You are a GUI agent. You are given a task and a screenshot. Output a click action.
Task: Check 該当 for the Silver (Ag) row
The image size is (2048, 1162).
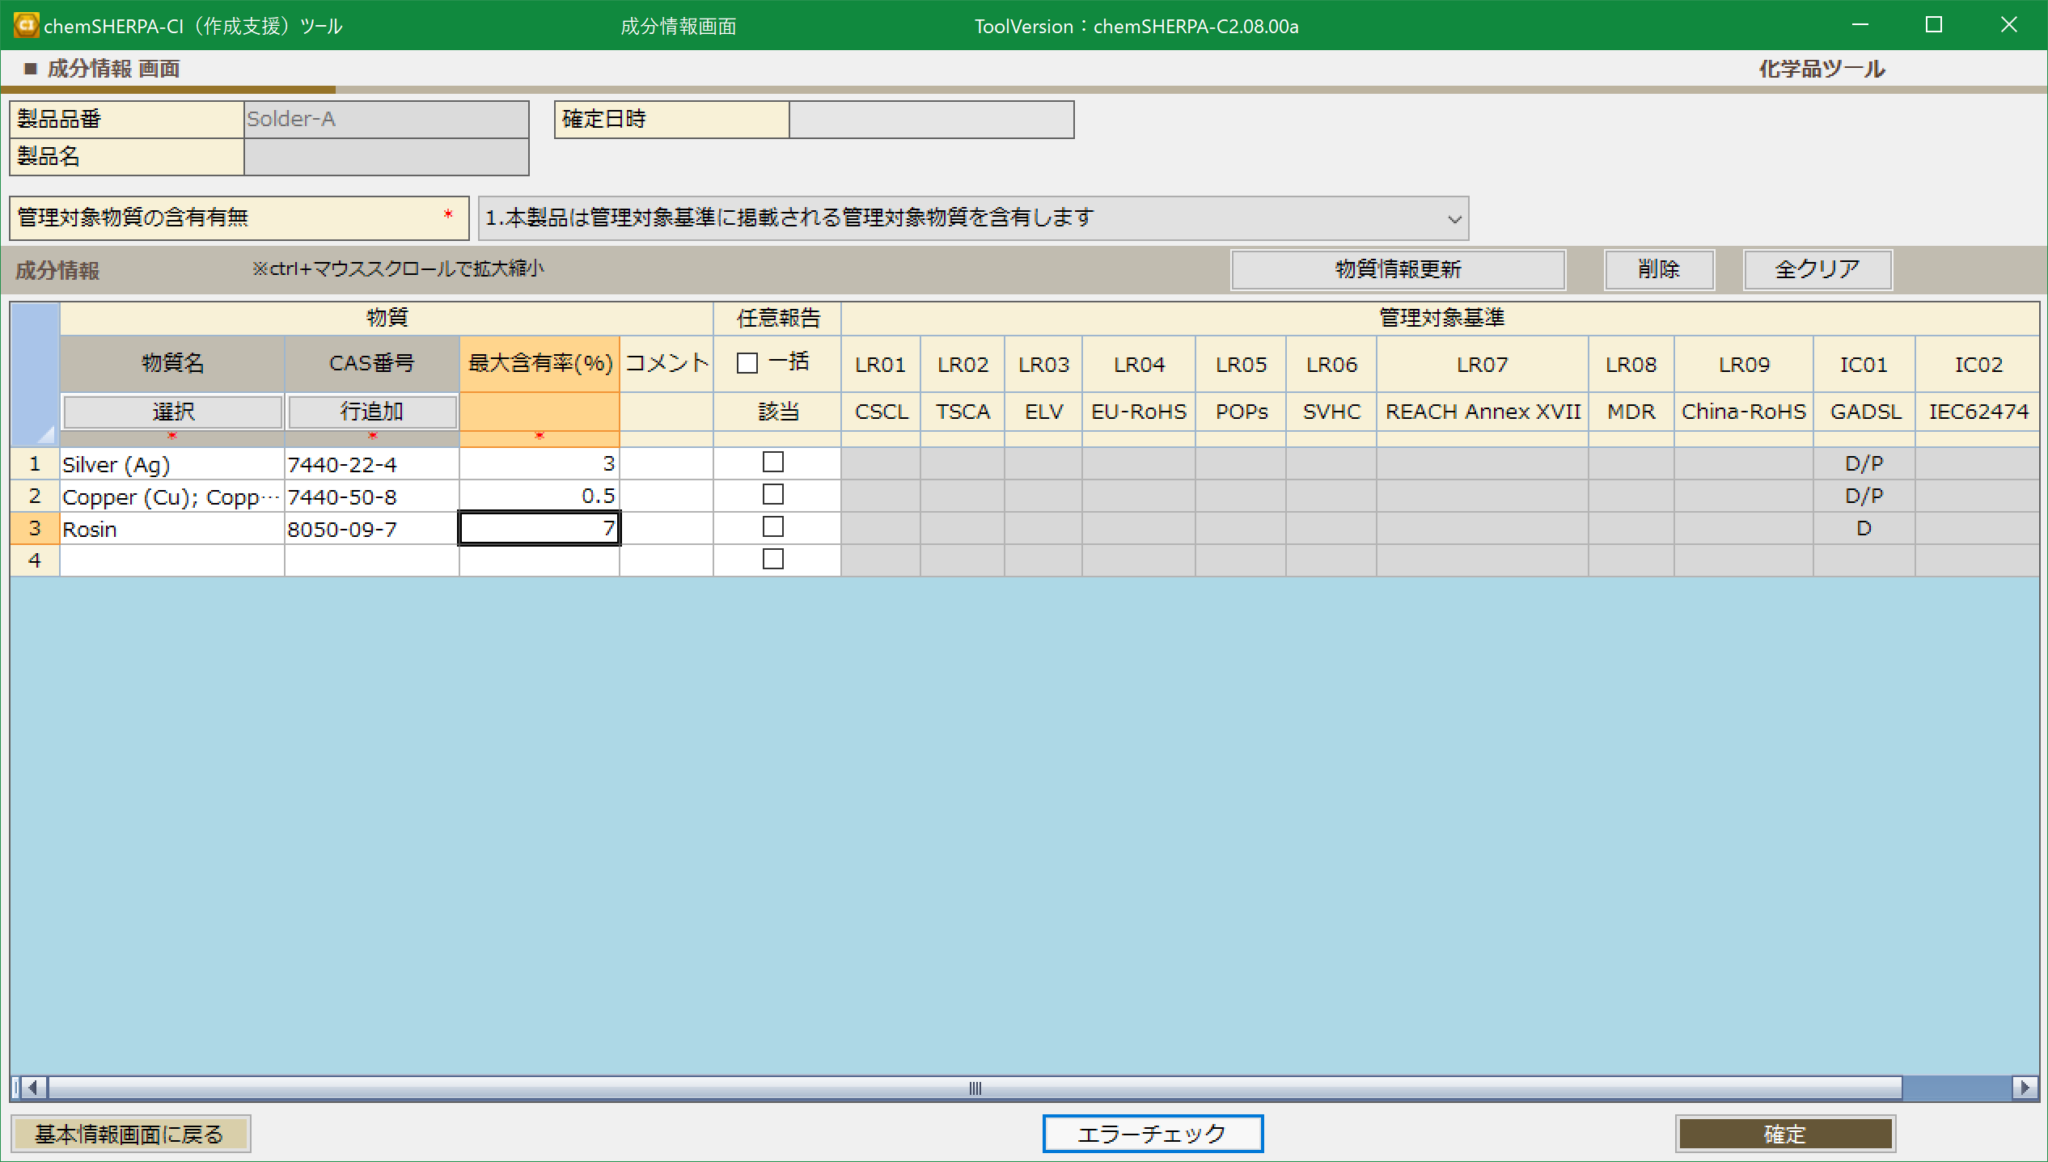[773, 462]
